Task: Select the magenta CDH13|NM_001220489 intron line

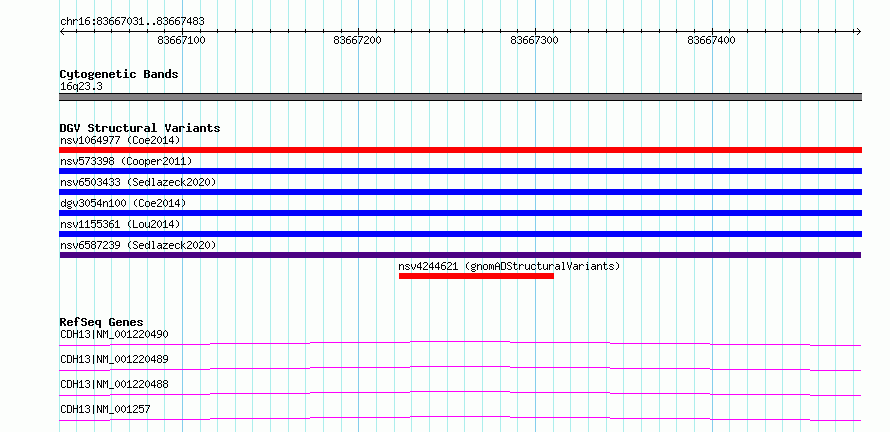Action: [460, 368]
